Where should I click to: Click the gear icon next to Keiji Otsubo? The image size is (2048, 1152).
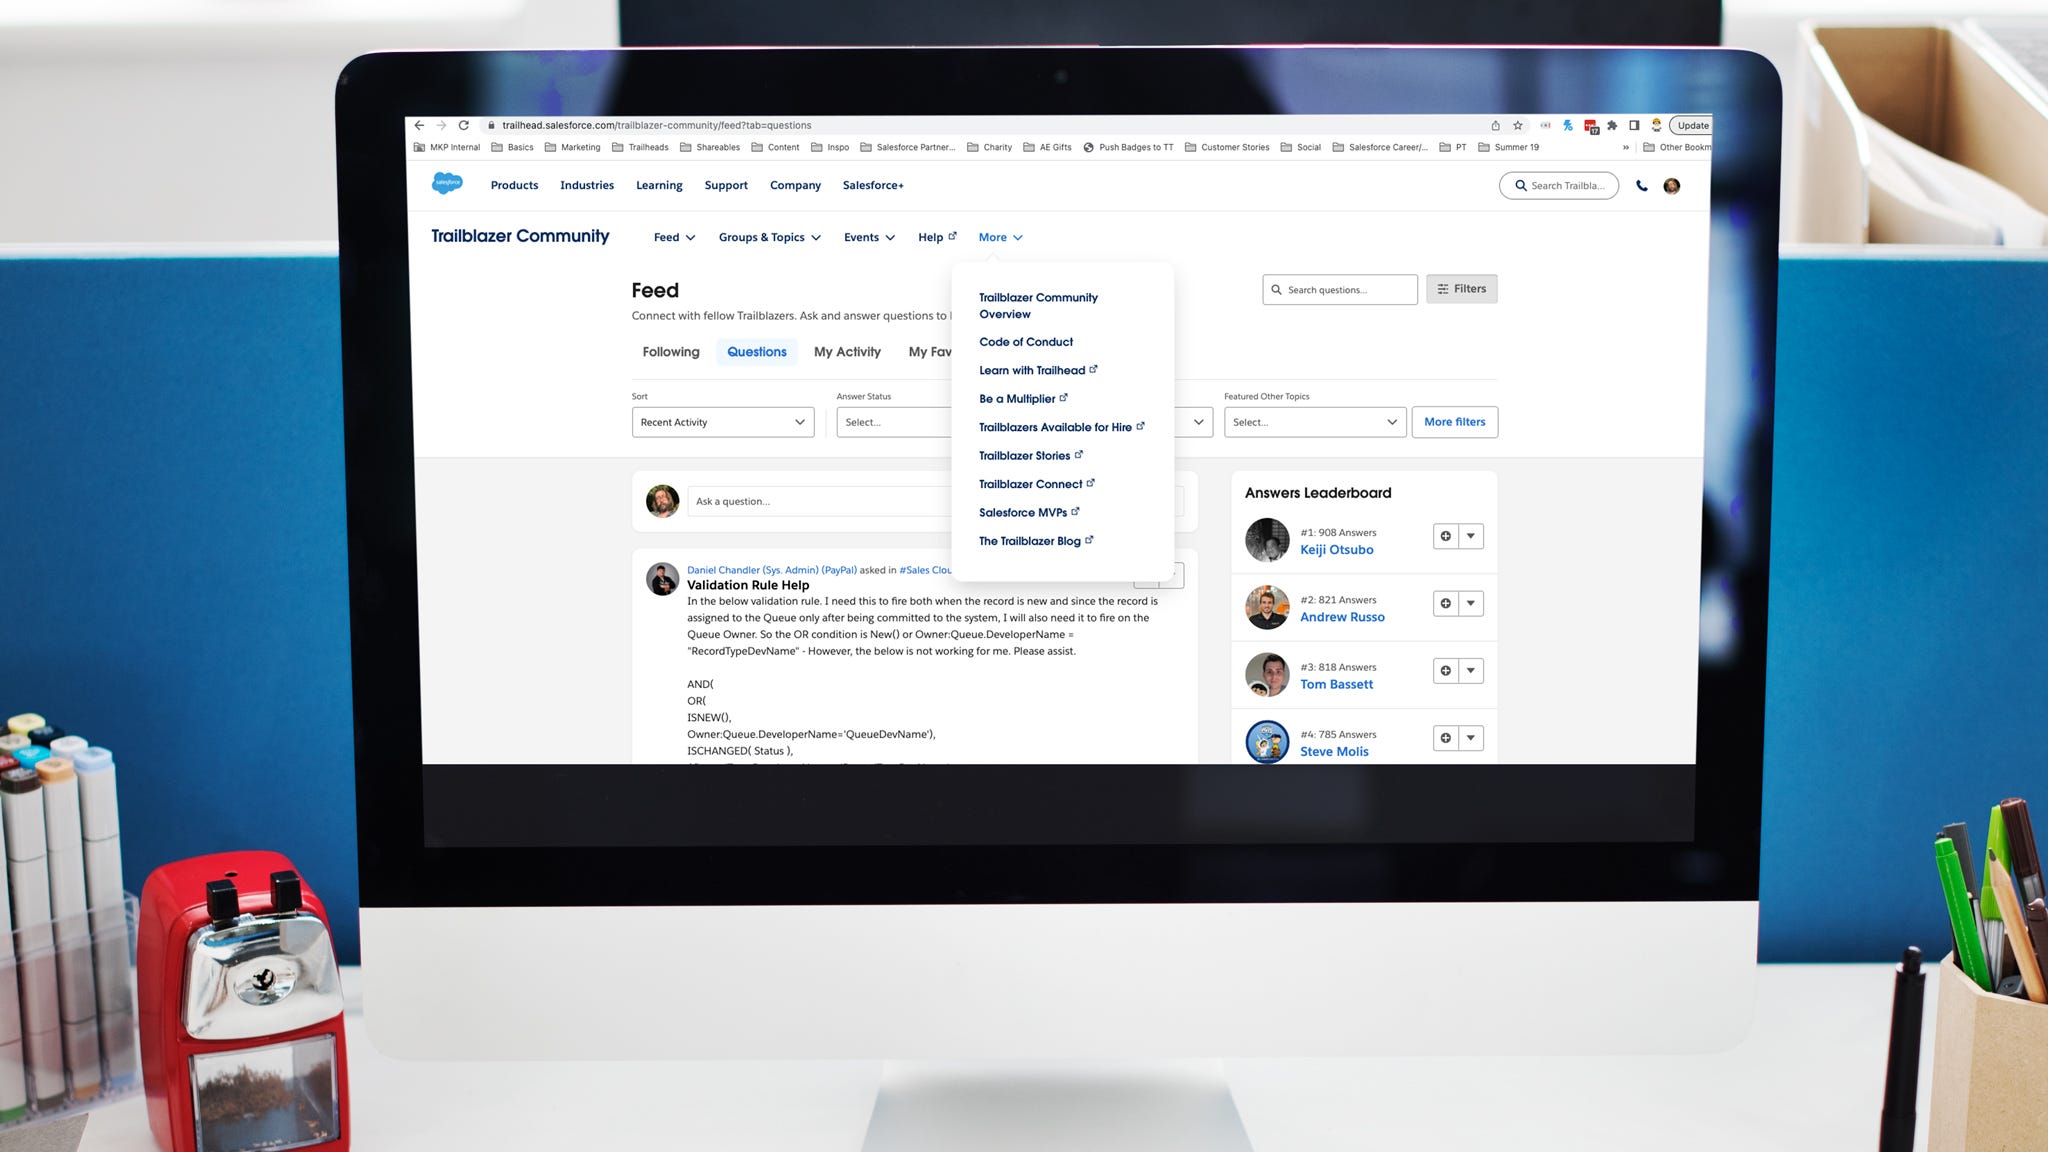coord(1445,536)
